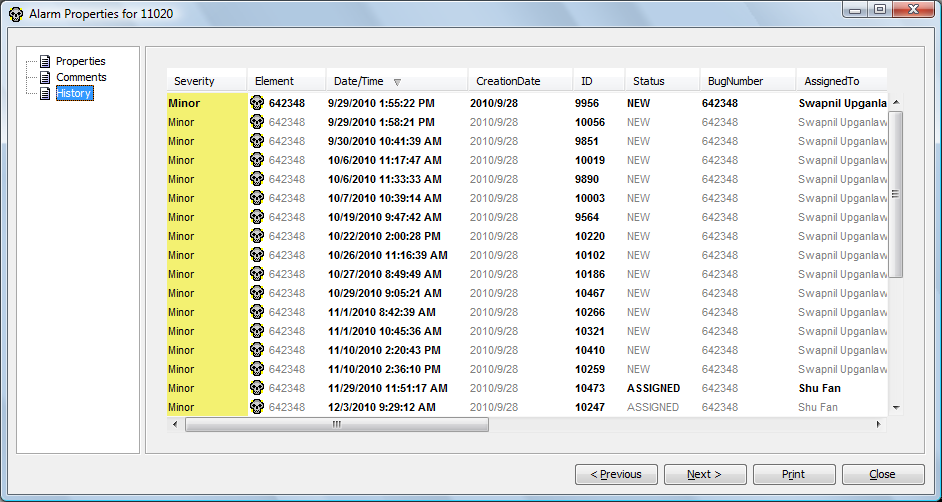
Task: Sort by the Status column header
Action: (x=663, y=81)
